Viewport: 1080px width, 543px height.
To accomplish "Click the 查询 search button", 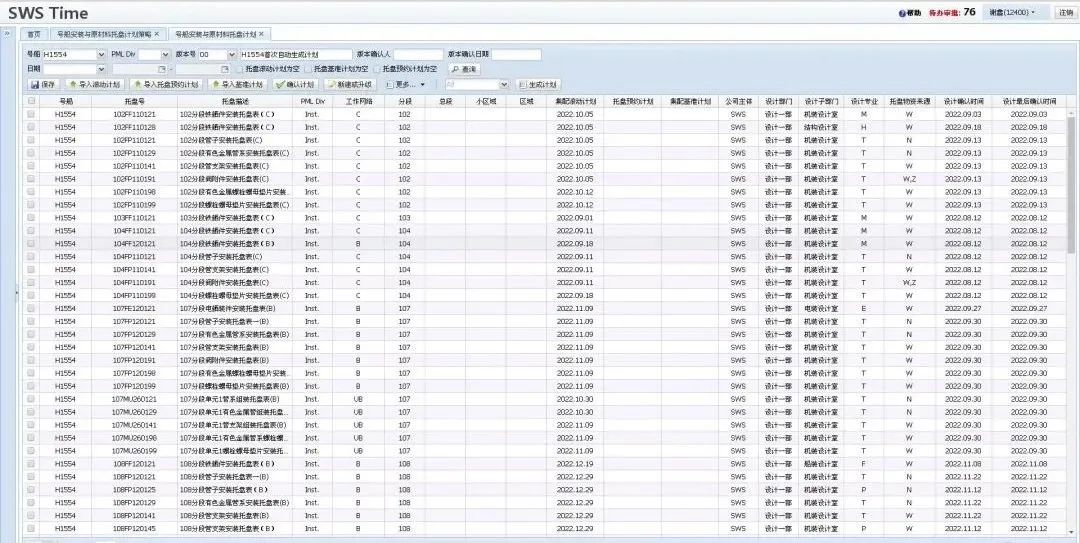I will pos(463,69).
